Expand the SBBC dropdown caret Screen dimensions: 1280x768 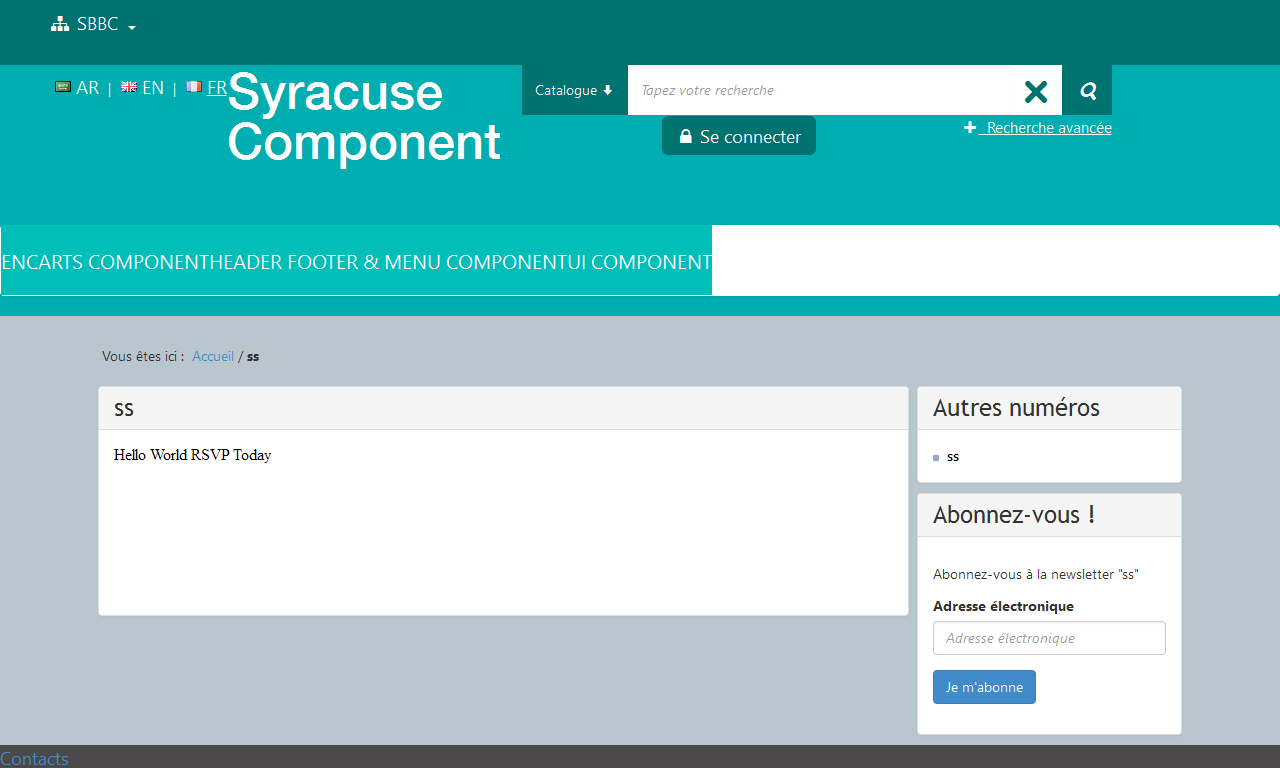(132, 27)
